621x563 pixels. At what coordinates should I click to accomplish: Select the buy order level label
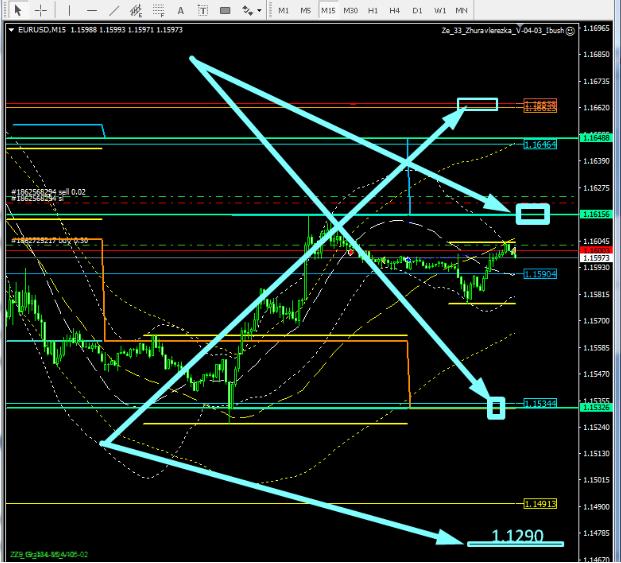(50, 240)
